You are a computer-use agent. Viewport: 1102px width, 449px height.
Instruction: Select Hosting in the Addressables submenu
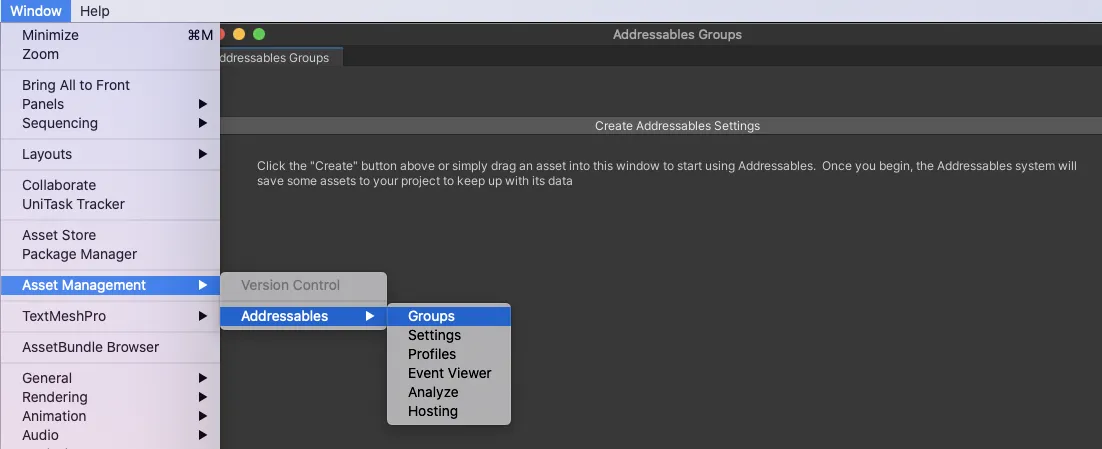[449, 411]
